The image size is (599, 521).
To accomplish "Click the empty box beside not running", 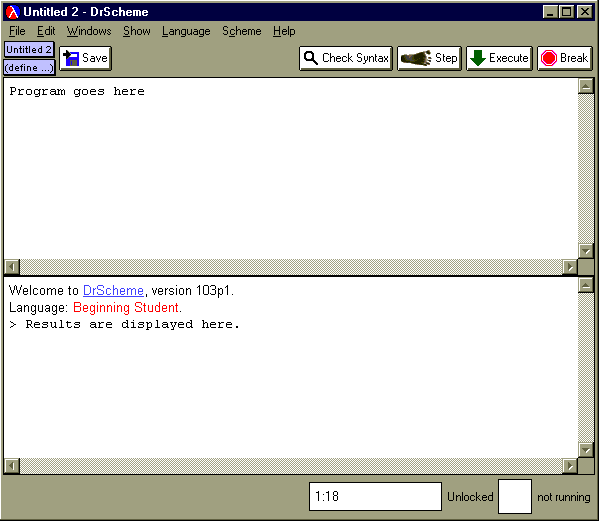I will (515, 496).
